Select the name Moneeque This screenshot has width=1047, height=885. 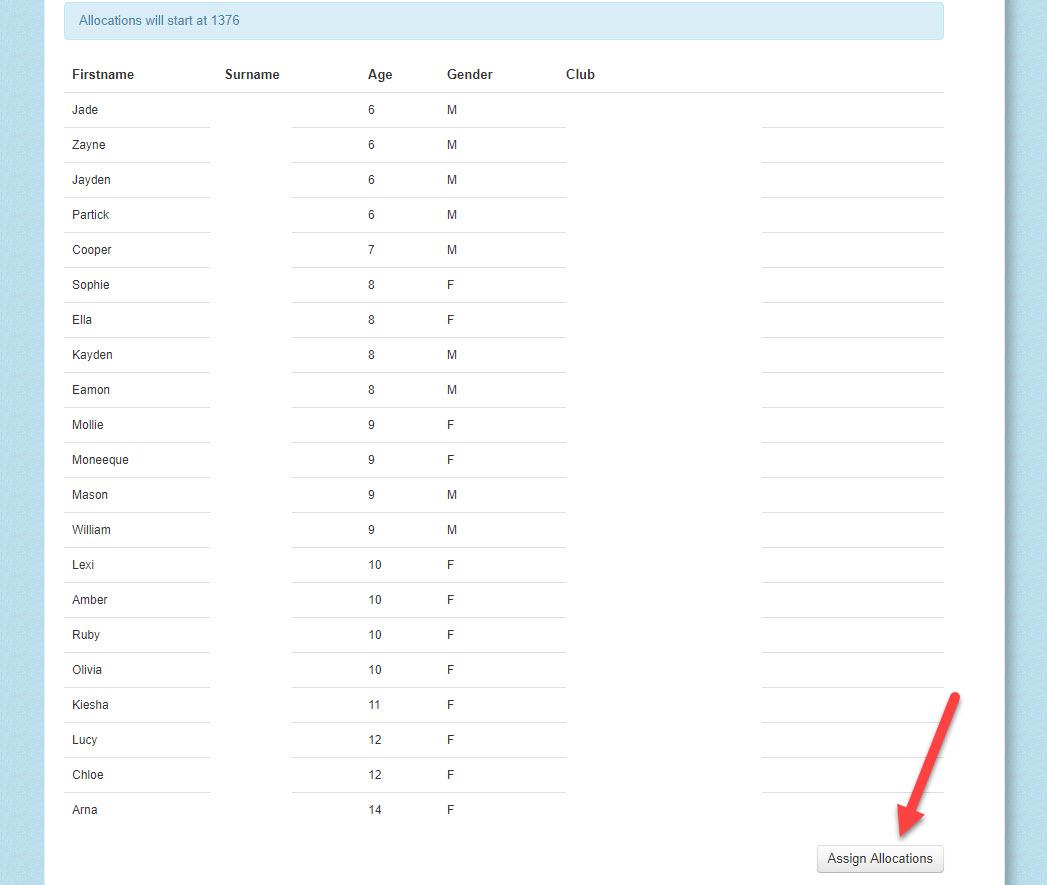[100, 460]
